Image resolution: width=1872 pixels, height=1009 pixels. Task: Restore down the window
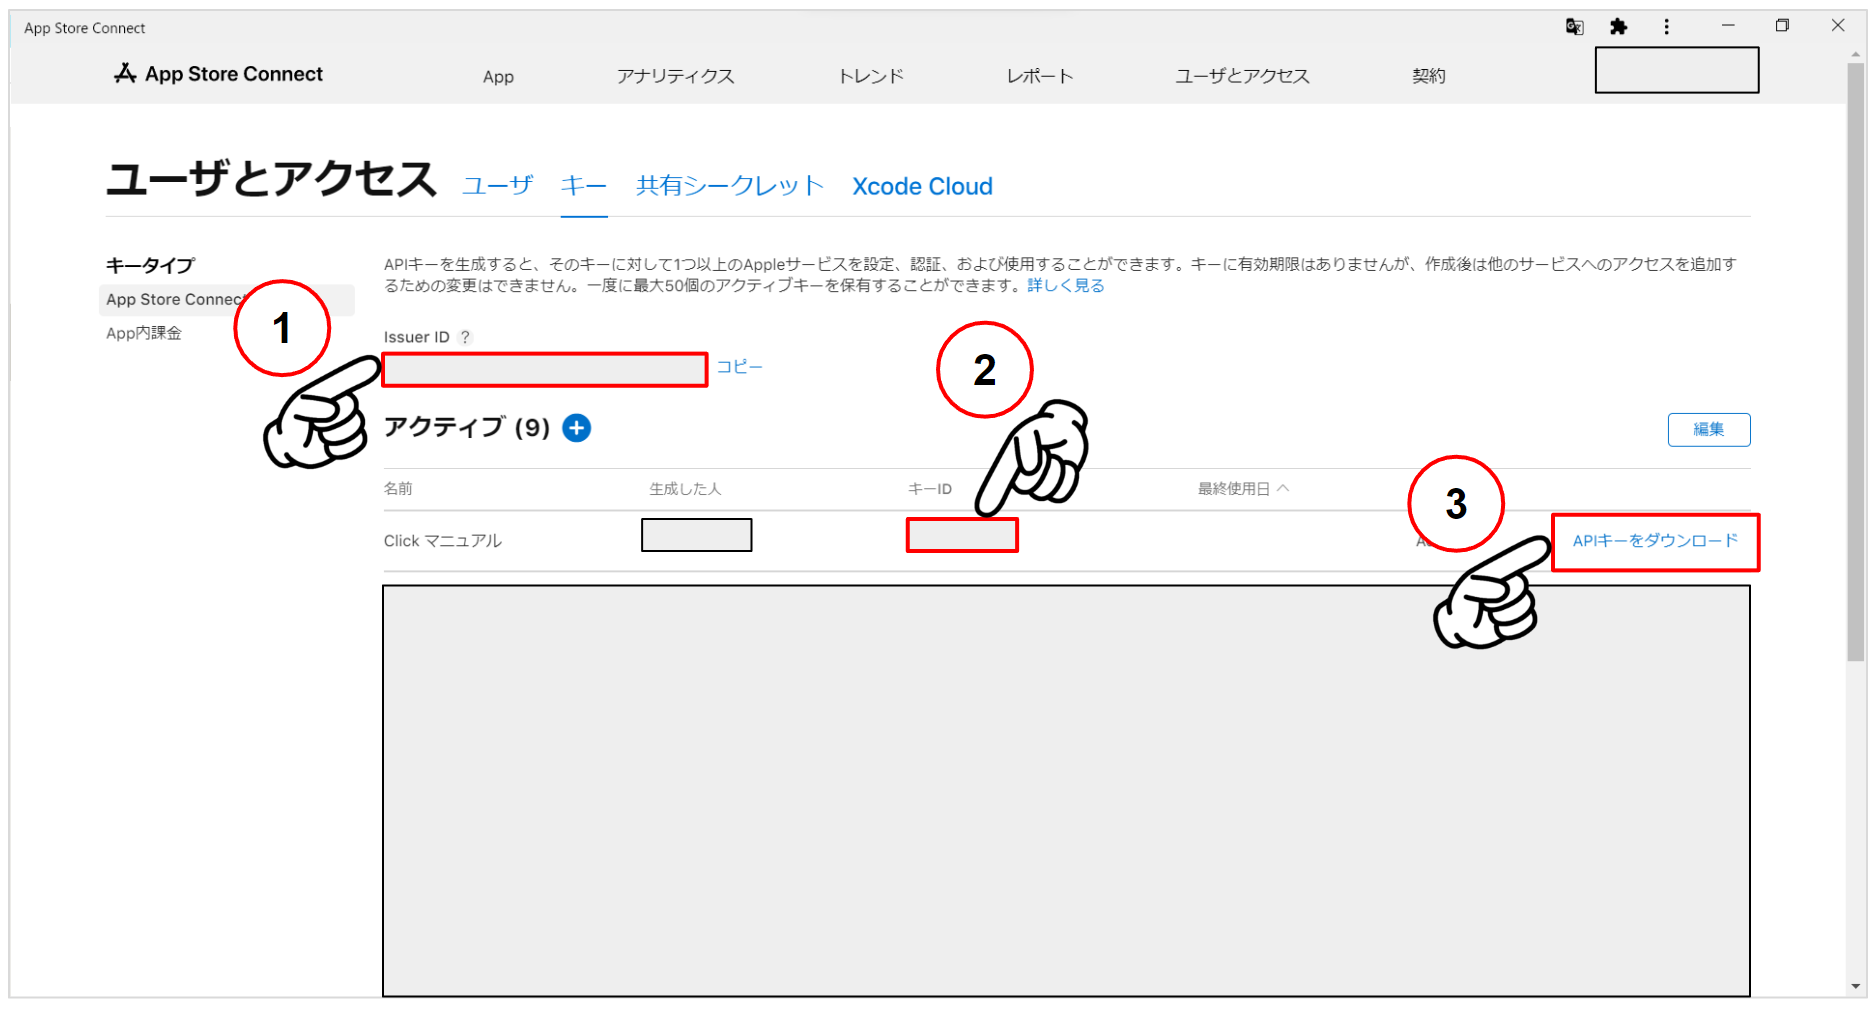click(1782, 26)
